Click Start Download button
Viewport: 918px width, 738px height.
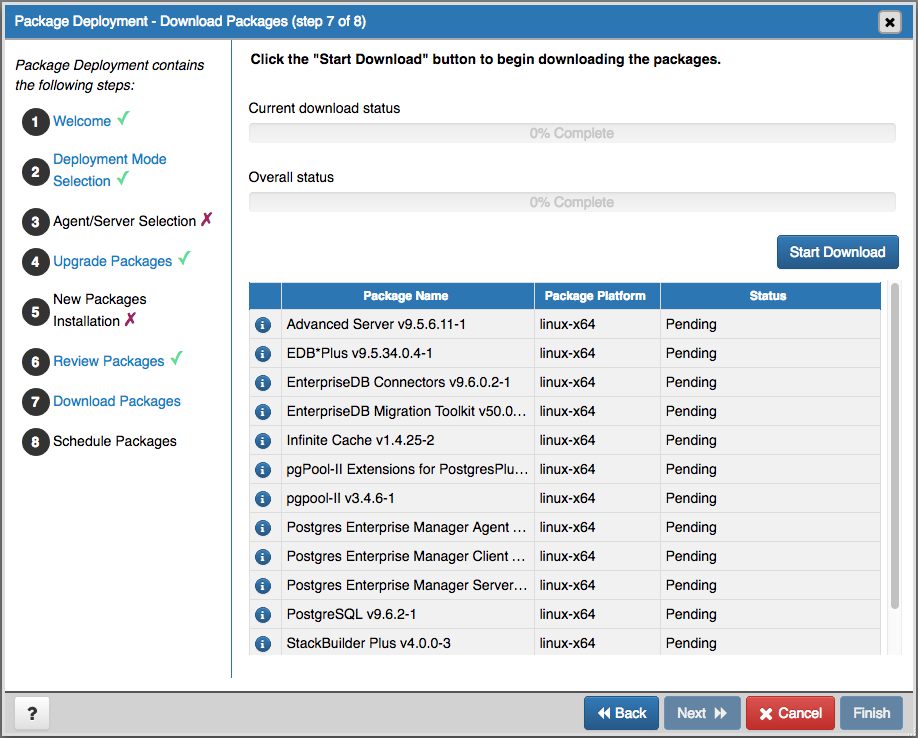coord(837,252)
